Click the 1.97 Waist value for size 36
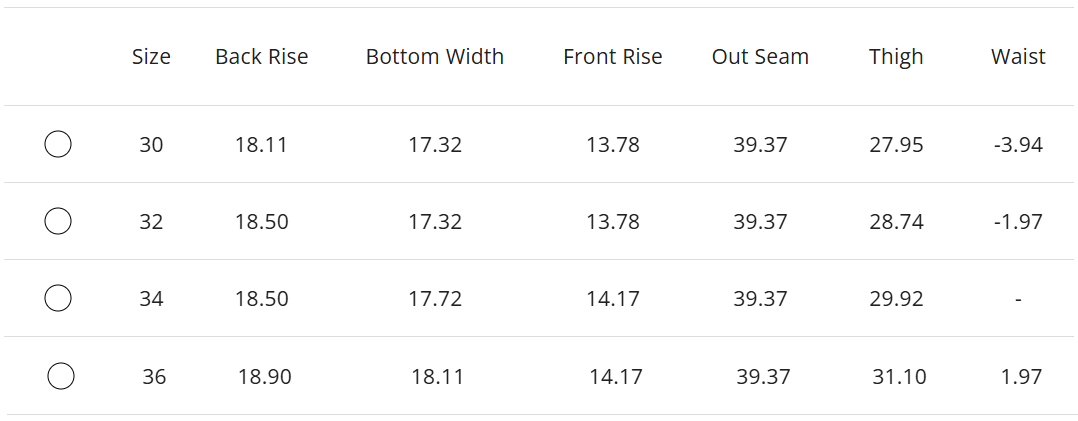The width and height of the screenshot is (1078, 421). [1021, 377]
